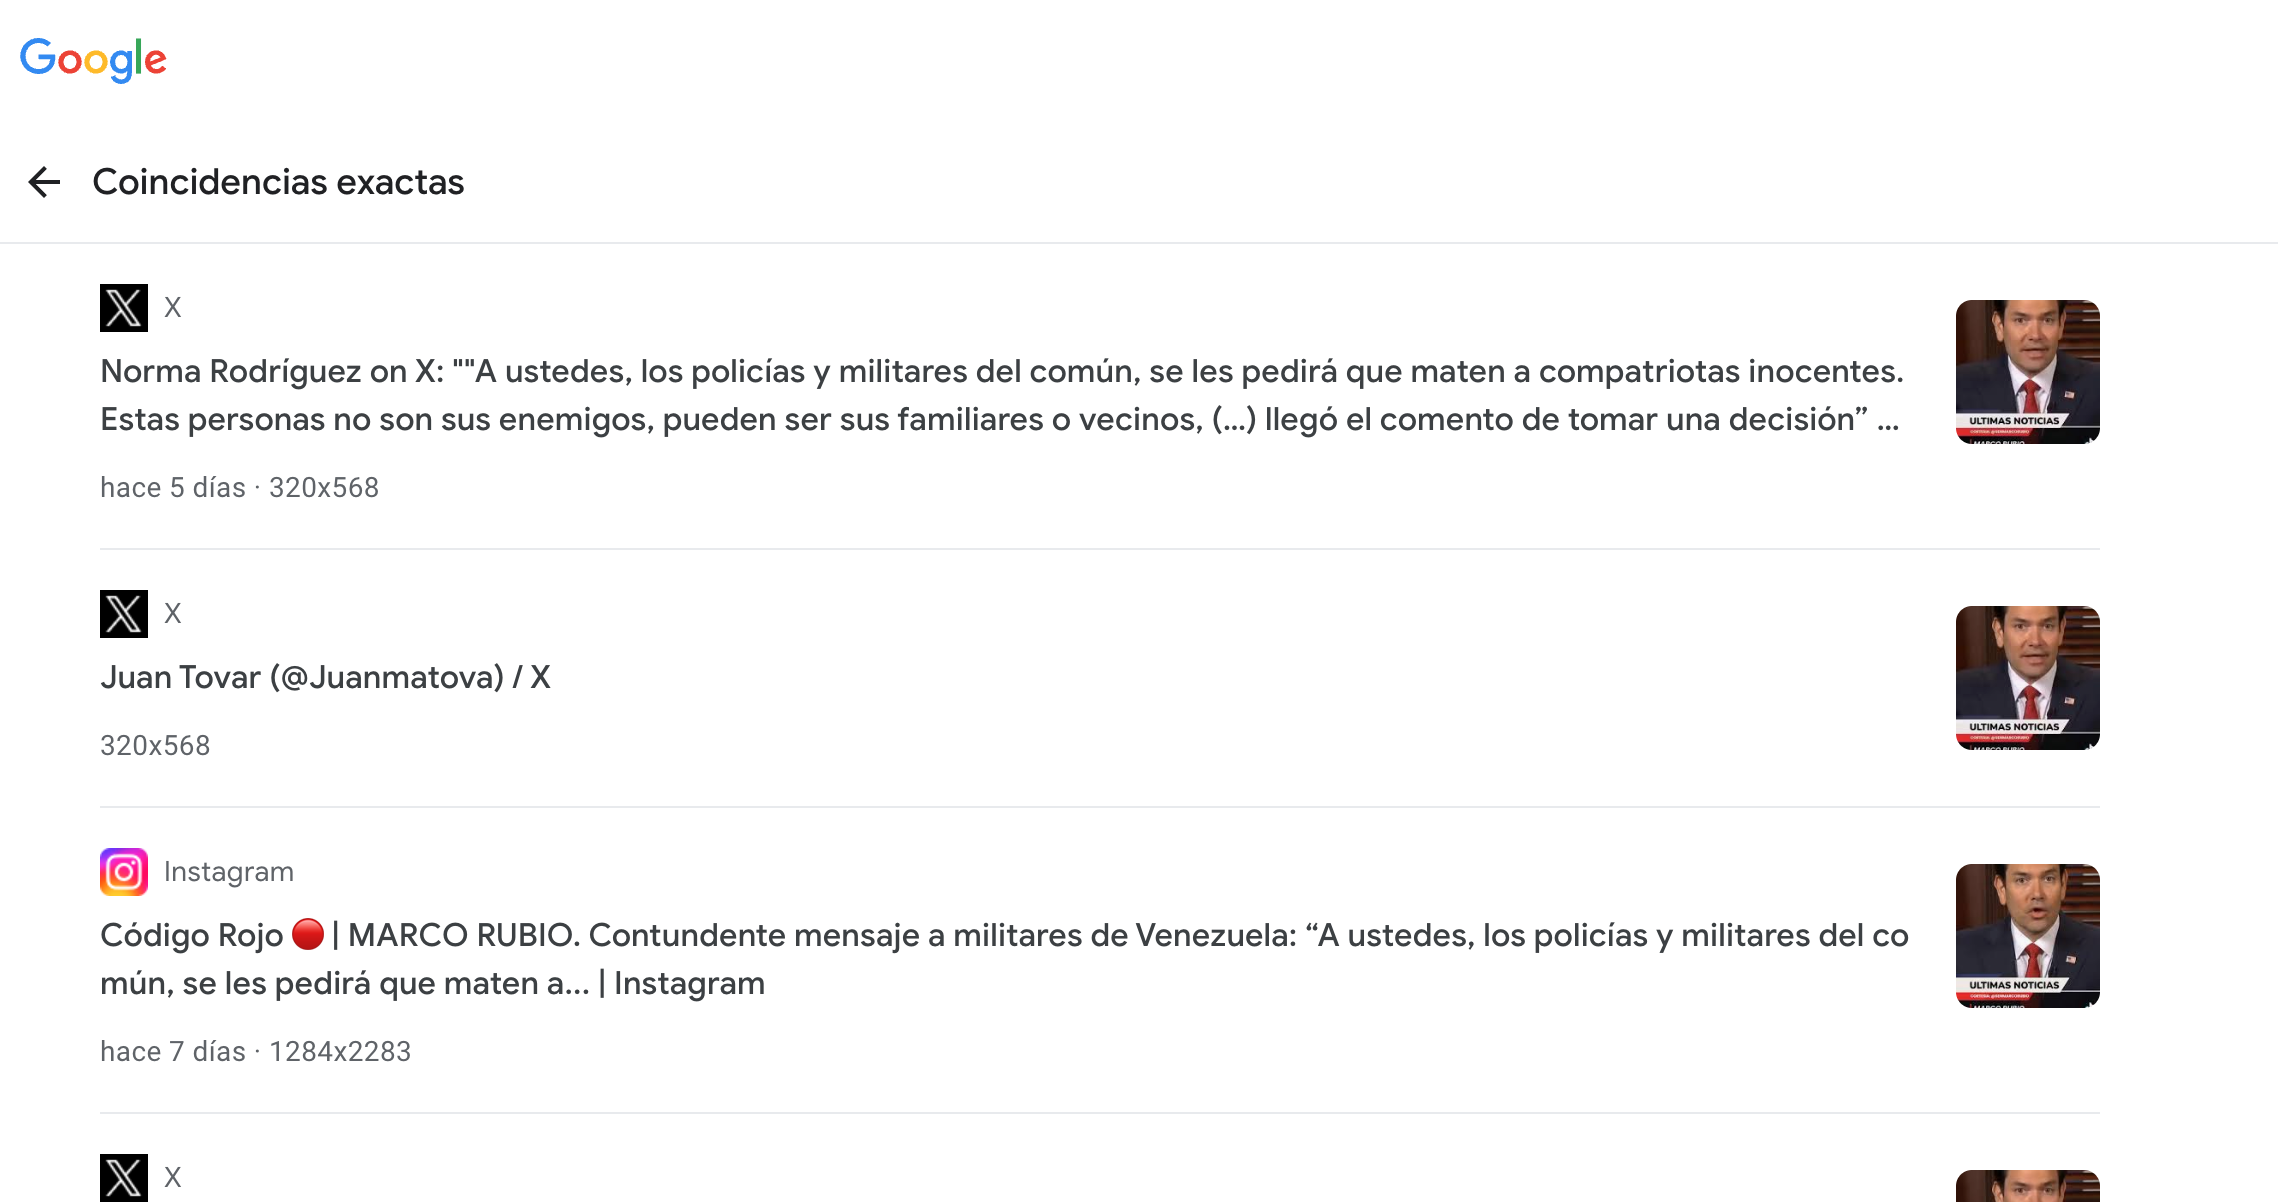Click the thumbnail beside Norma Rodríguez result
This screenshot has width=2278, height=1202.
pyautogui.click(x=2027, y=372)
